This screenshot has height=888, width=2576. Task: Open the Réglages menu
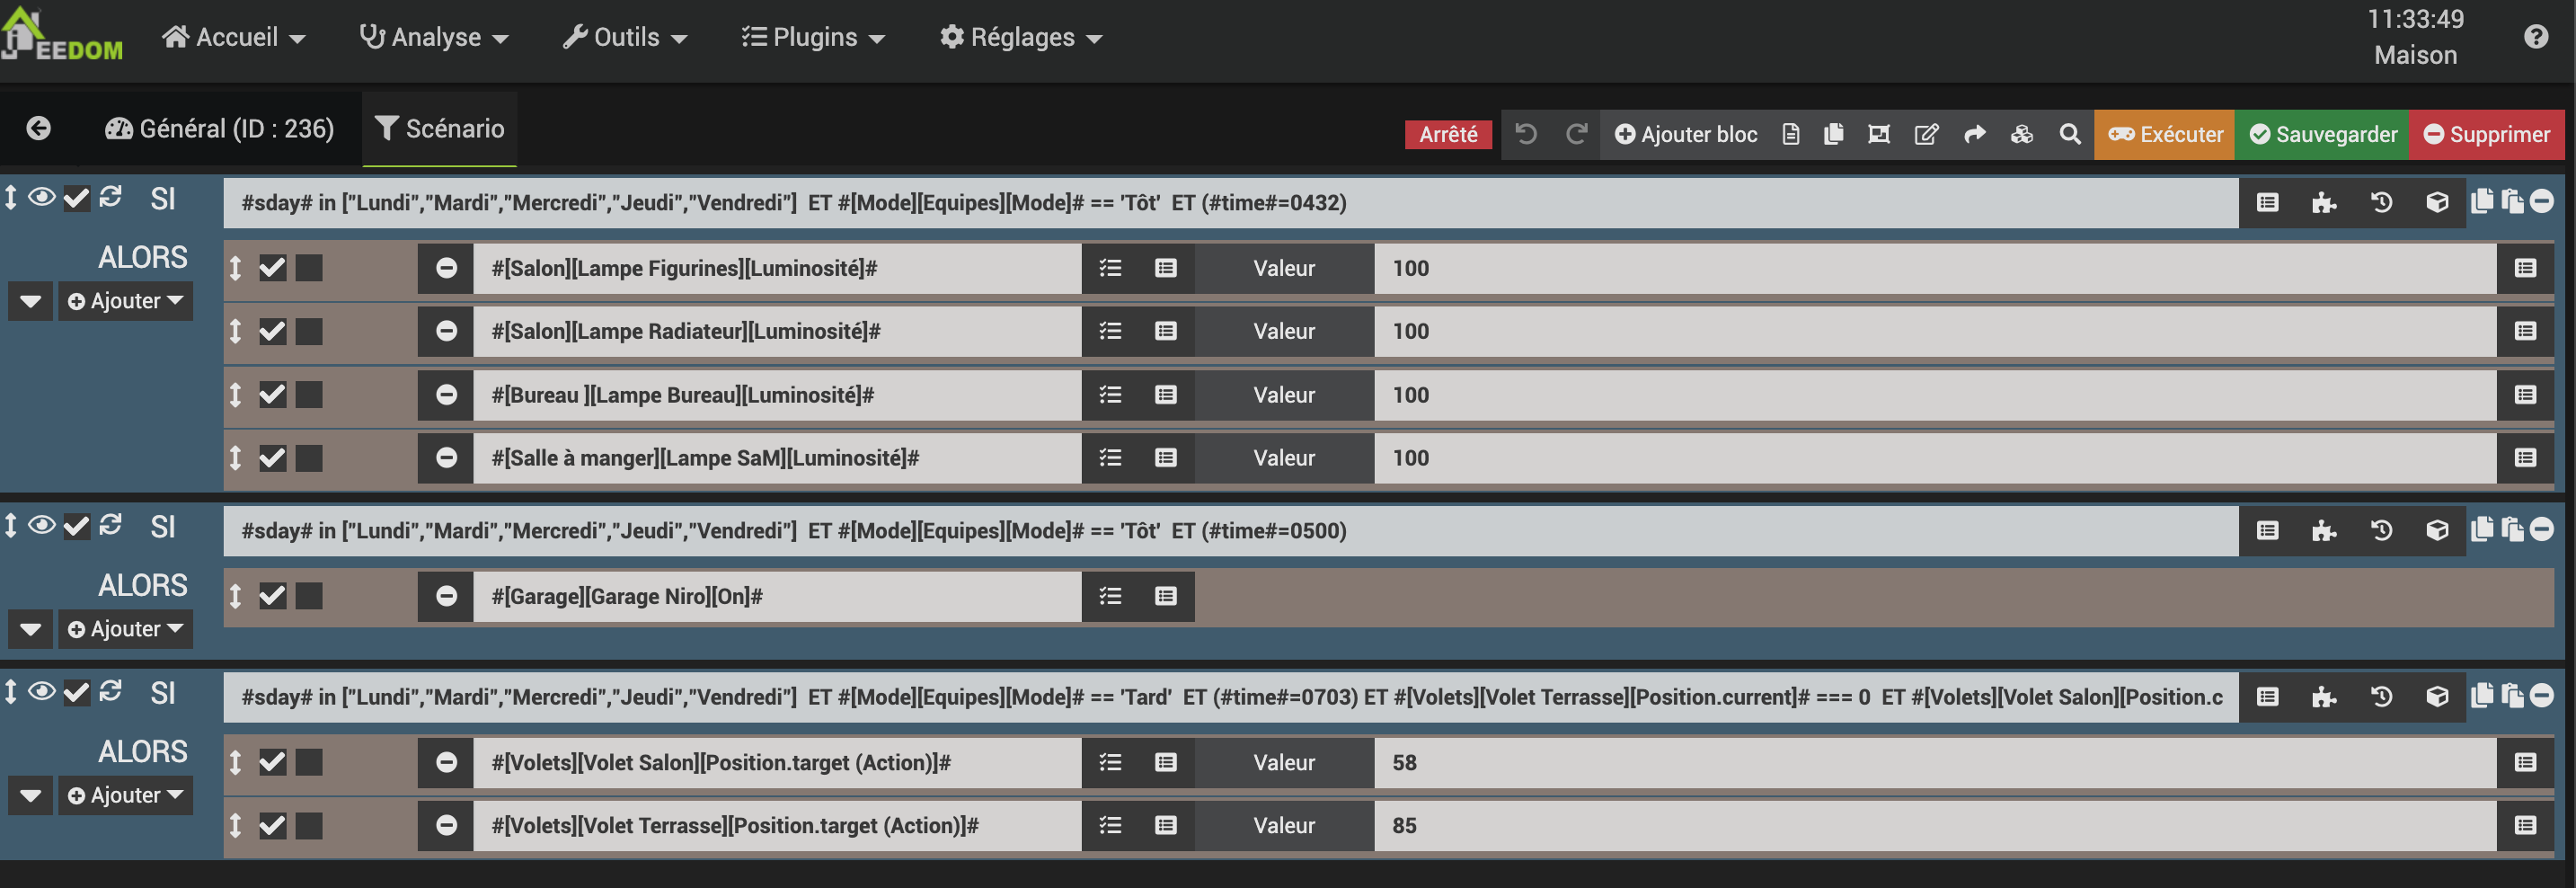point(1021,37)
